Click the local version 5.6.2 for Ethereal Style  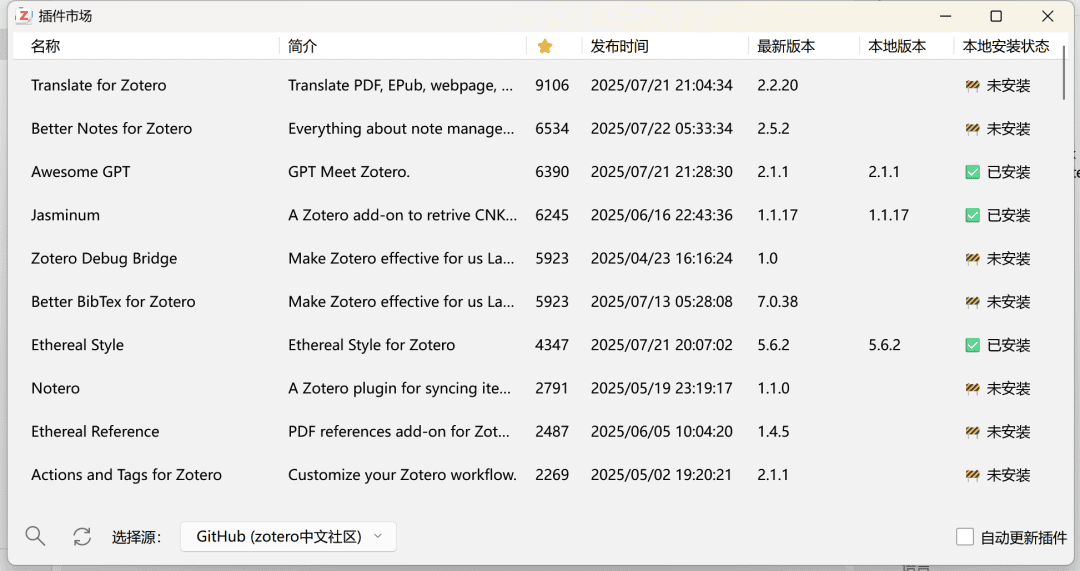click(884, 345)
